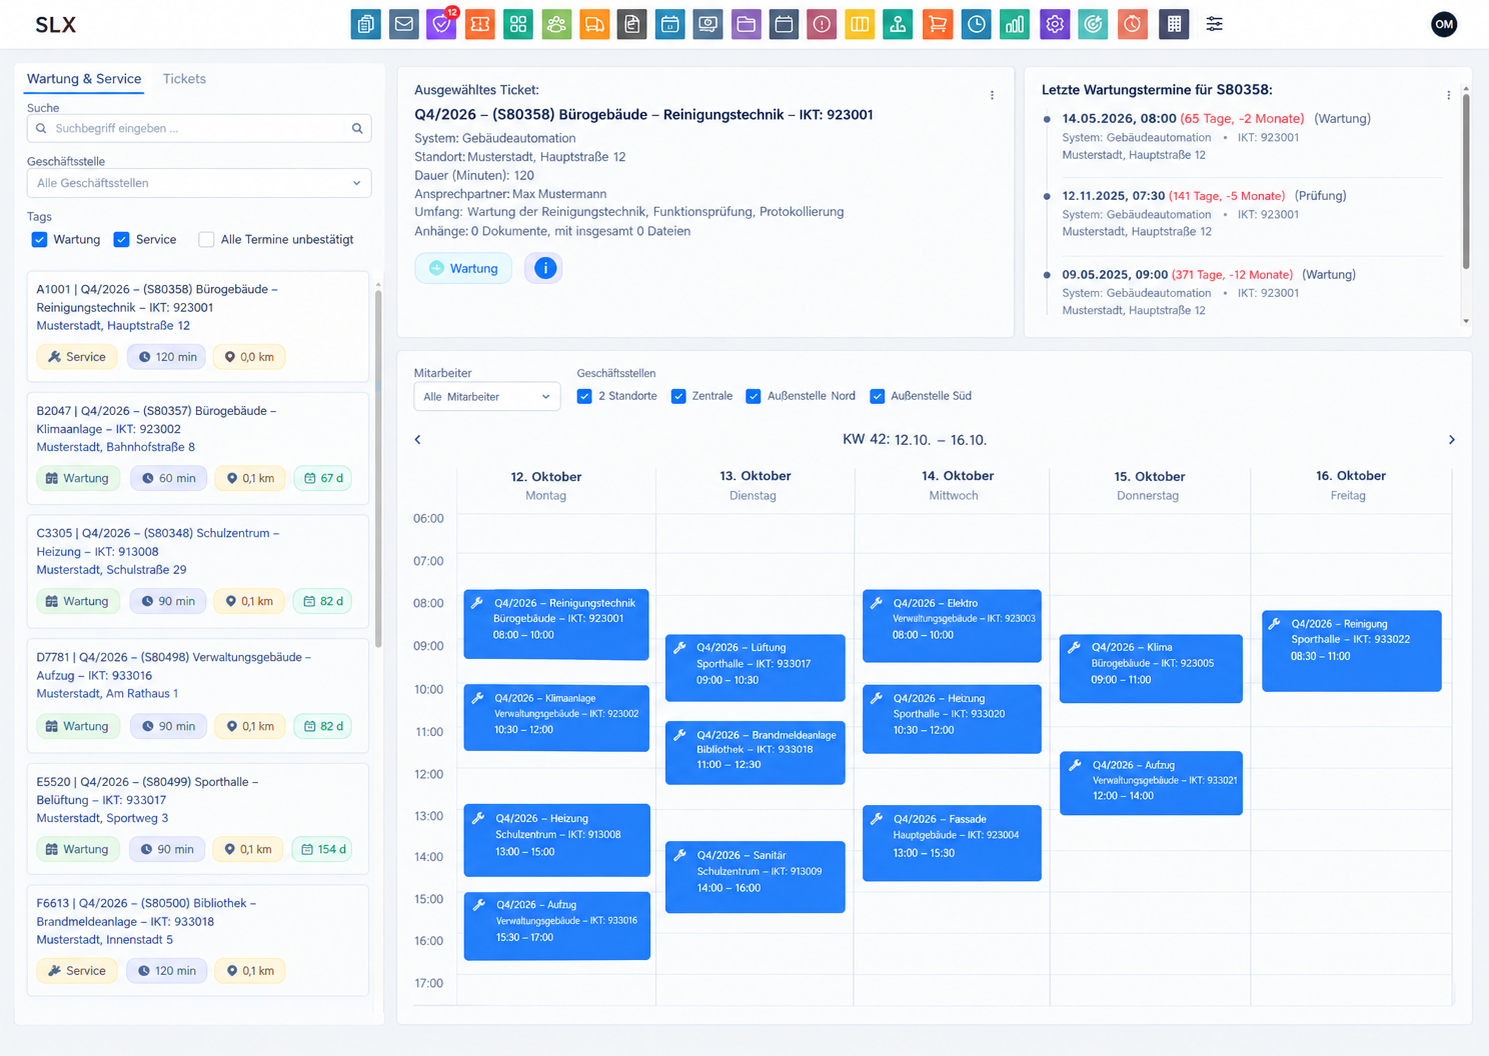Open the green bar chart icon

click(x=1015, y=24)
